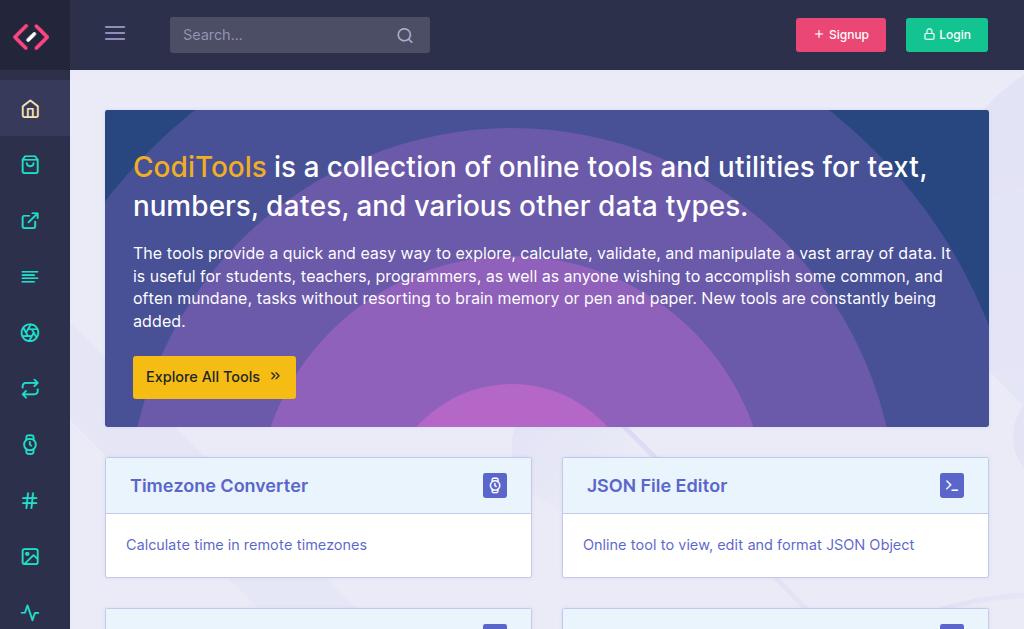Open the text lines sidebar icon
Image resolution: width=1024 pixels, height=629 pixels.
click(30, 277)
